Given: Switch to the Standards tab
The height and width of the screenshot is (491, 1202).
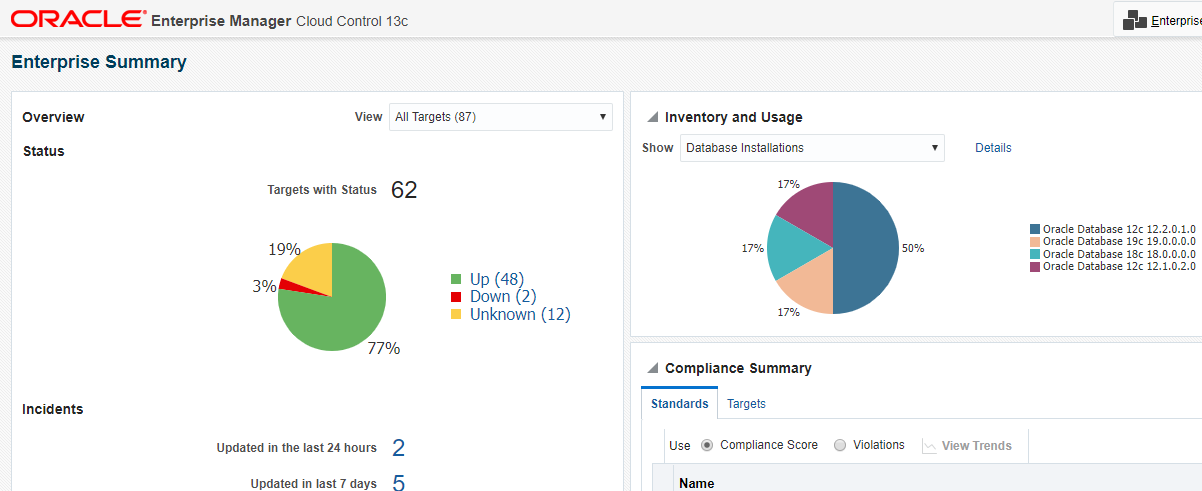Looking at the screenshot, I should pyautogui.click(x=679, y=404).
